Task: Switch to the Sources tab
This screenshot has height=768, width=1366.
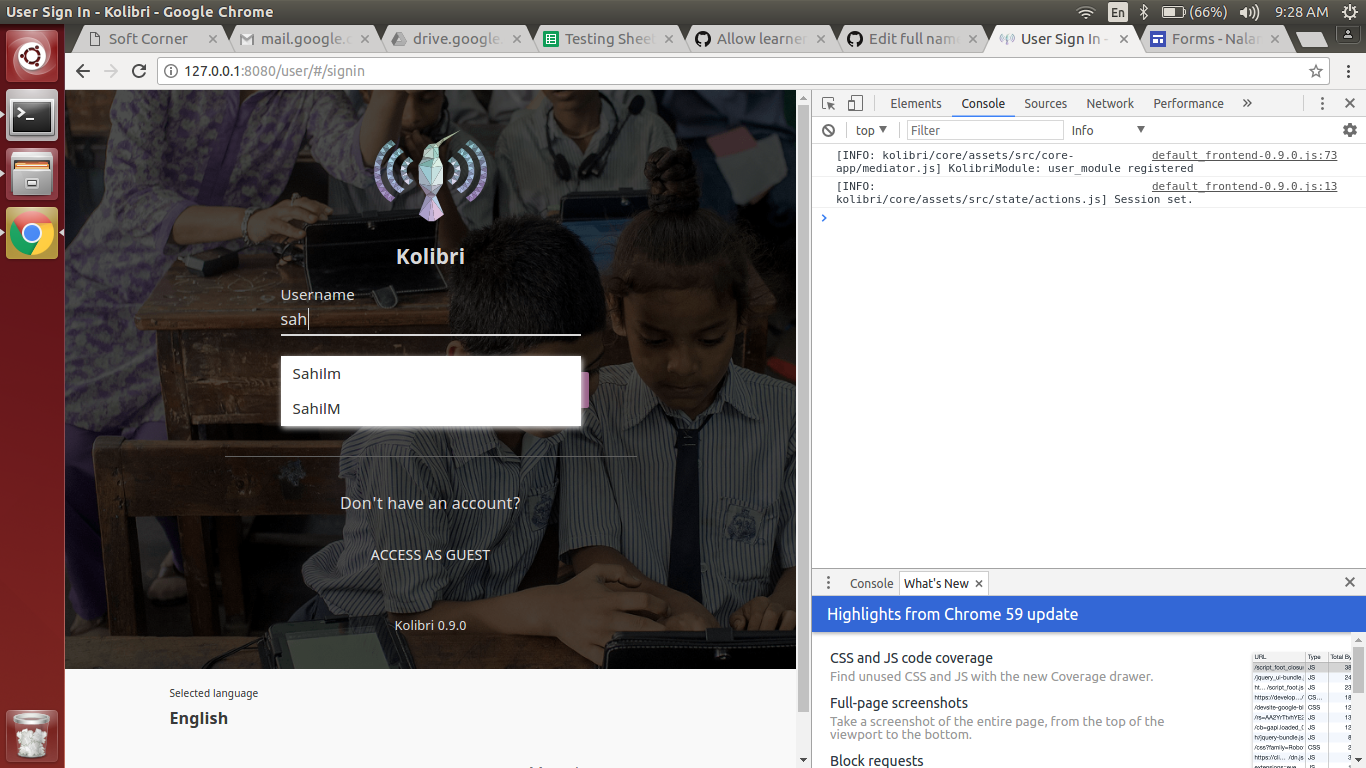Action: point(1046,103)
